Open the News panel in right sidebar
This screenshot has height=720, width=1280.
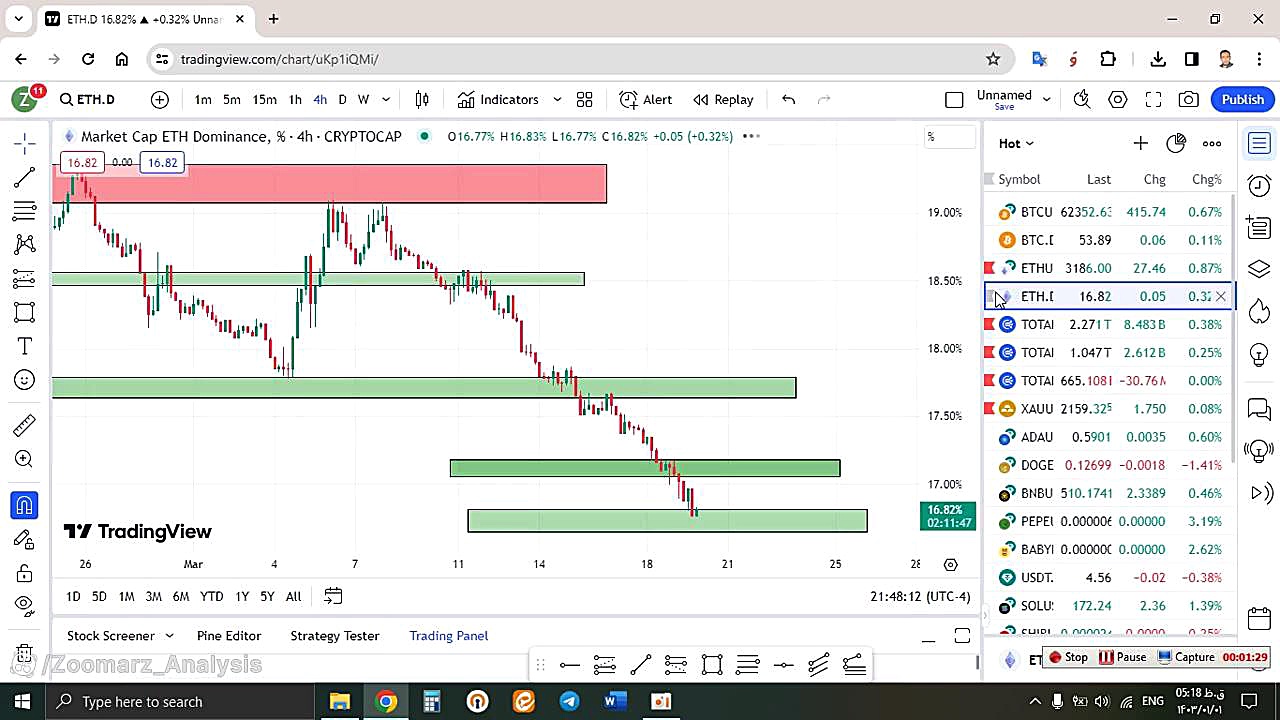(x=1259, y=228)
